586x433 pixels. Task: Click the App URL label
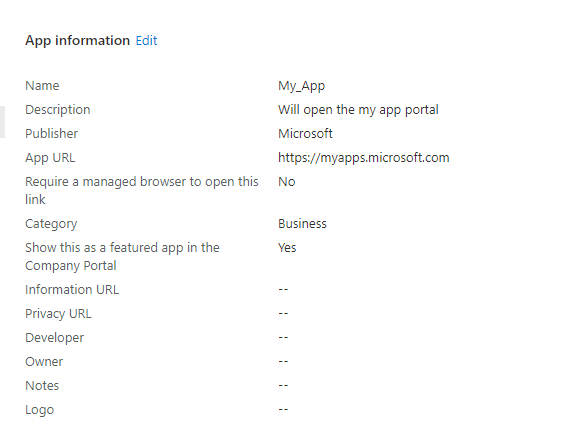tap(50, 158)
